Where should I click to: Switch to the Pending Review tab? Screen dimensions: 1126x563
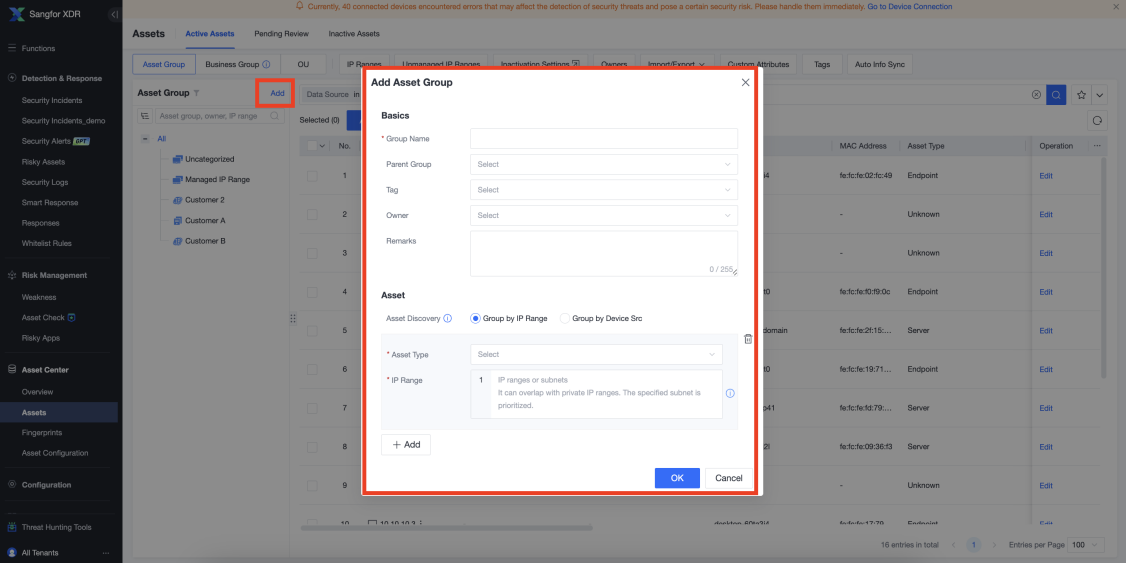[282, 34]
